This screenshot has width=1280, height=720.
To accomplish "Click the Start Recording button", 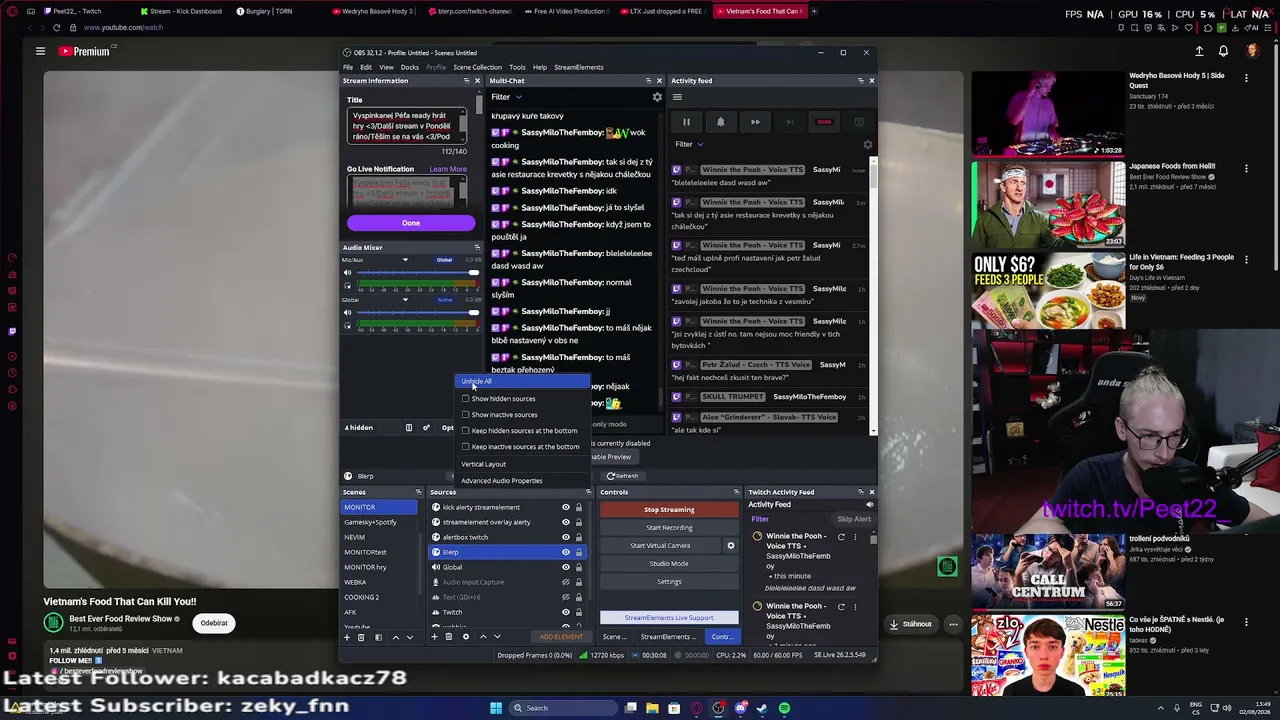I will click(x=669, y=527).
